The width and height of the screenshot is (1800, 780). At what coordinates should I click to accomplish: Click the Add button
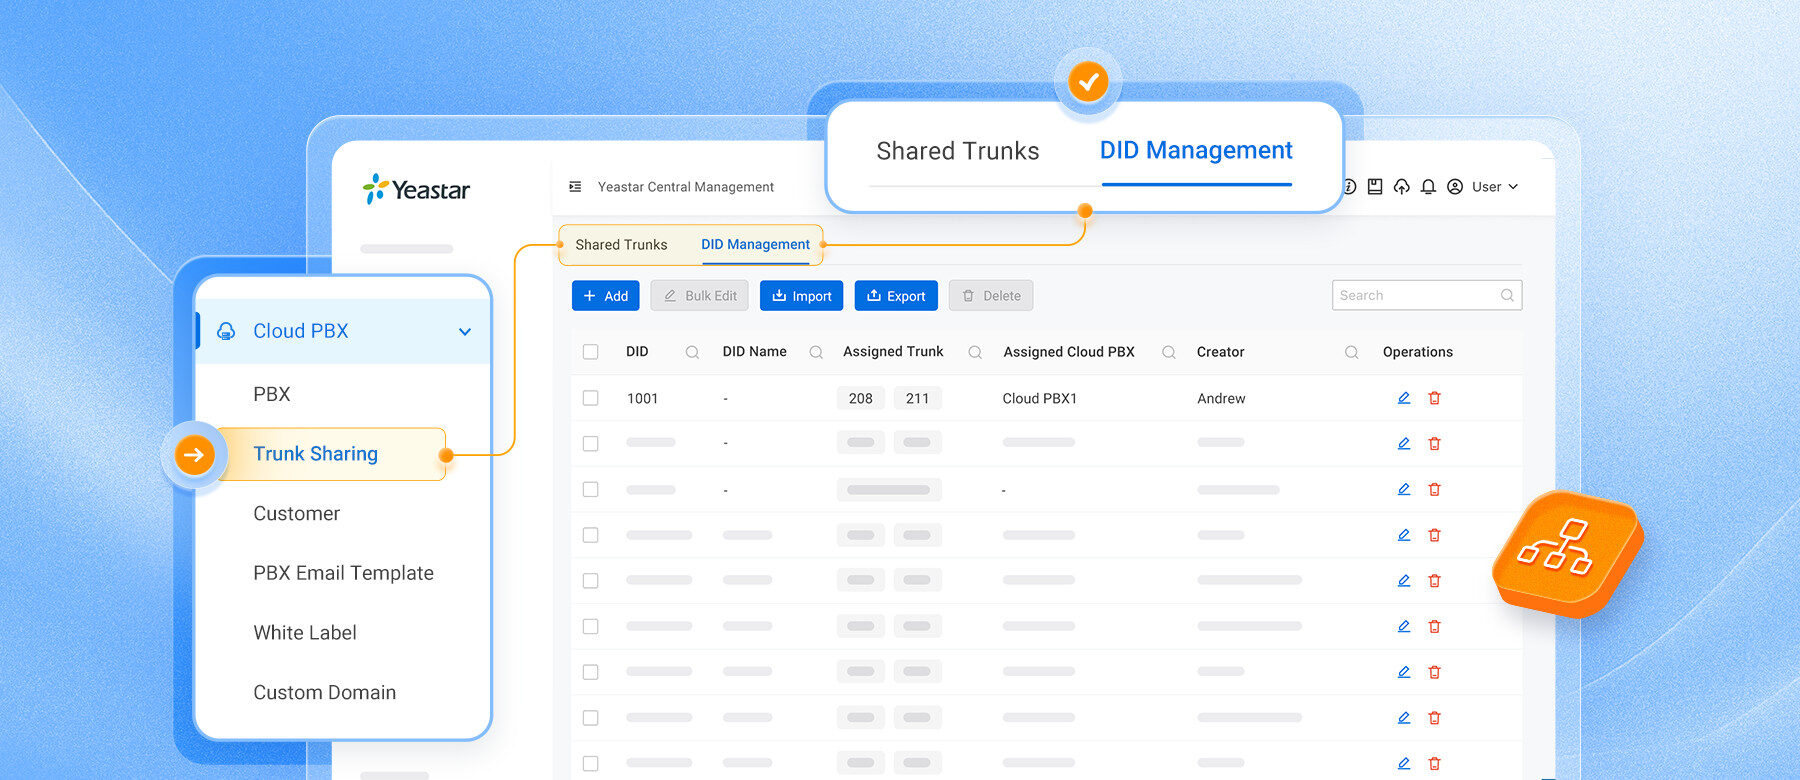pos(606,296)
